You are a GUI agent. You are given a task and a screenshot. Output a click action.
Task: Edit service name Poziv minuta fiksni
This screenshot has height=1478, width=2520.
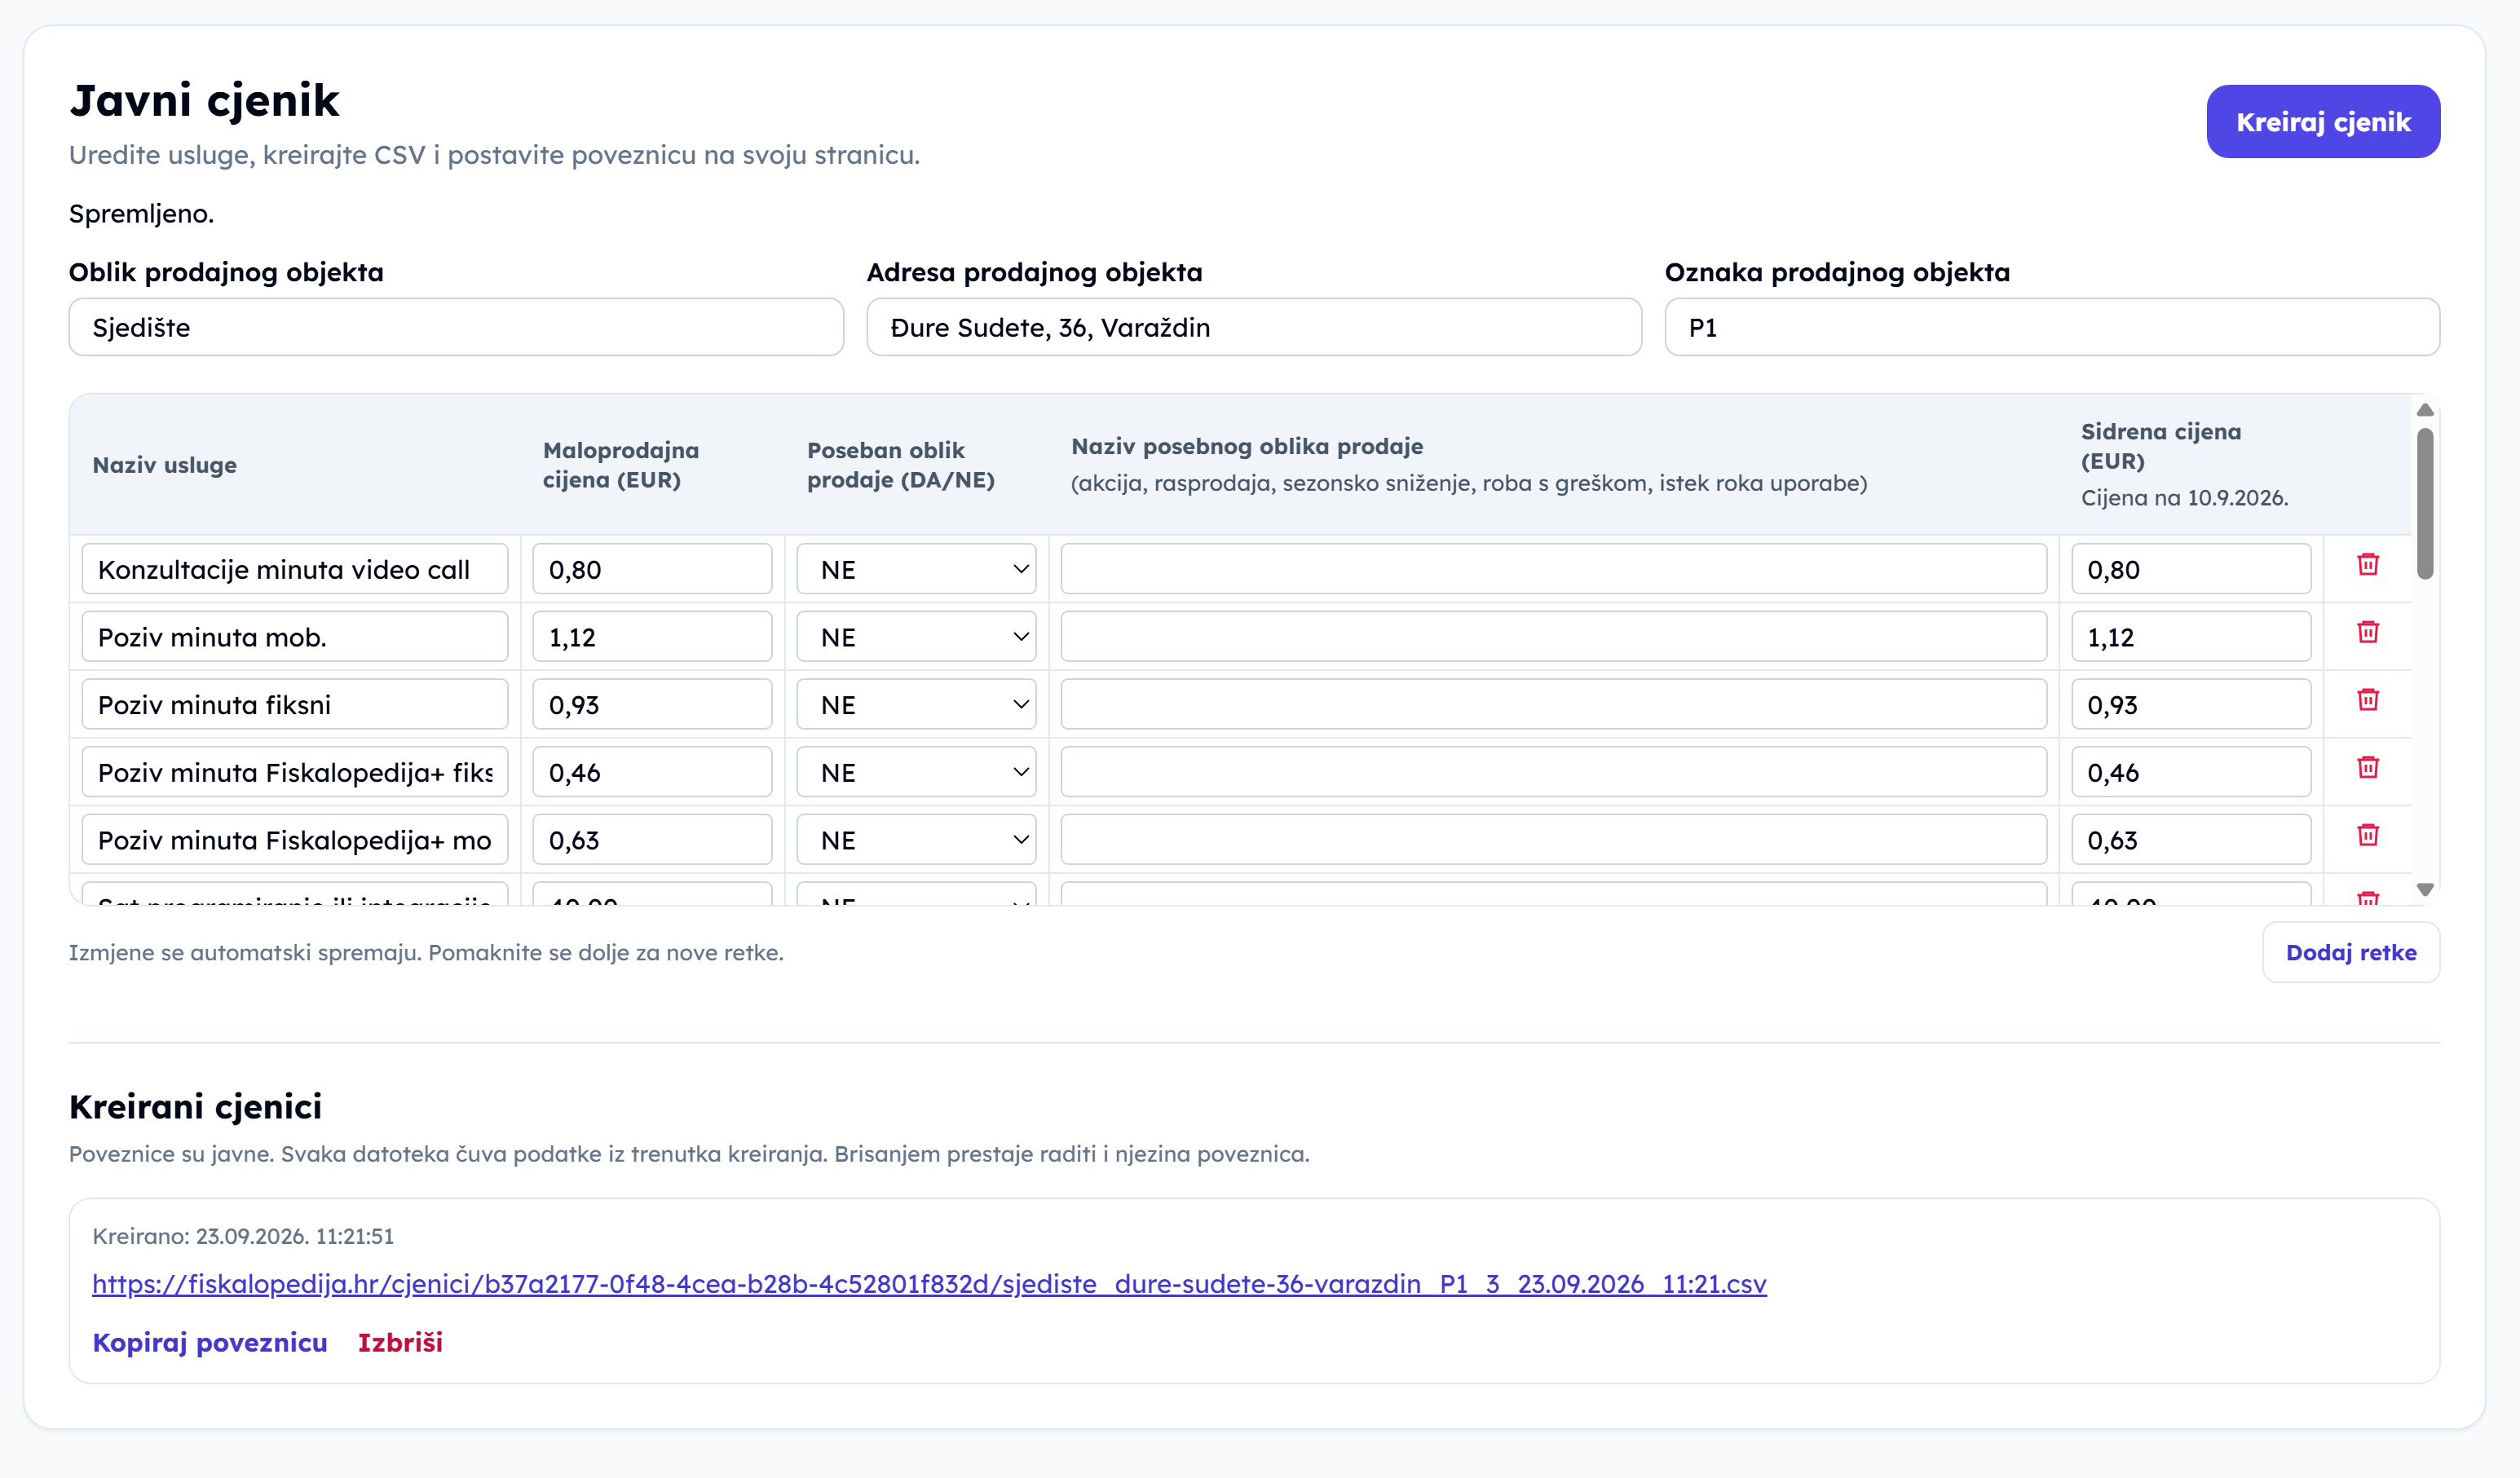295,705
